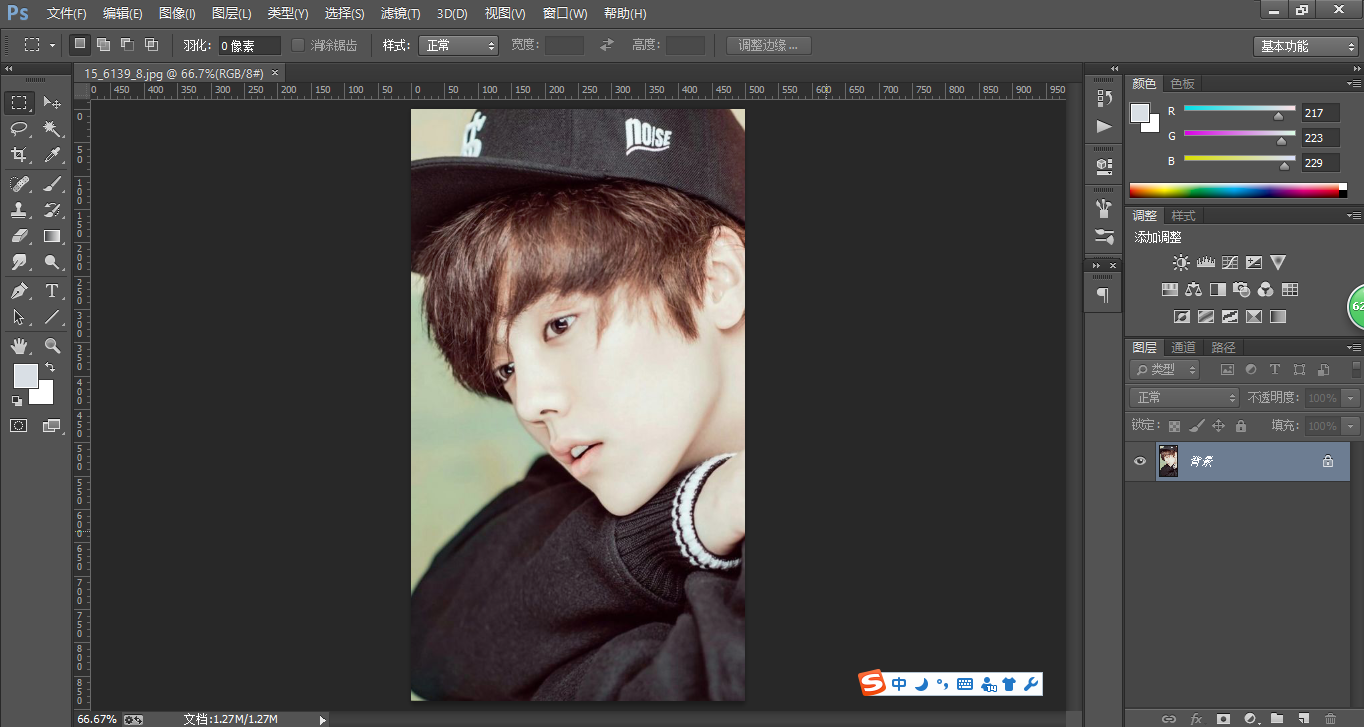1364x727 pixels.
Task: Open the Style dropdown set to 正常
Action: click(458, 46)
